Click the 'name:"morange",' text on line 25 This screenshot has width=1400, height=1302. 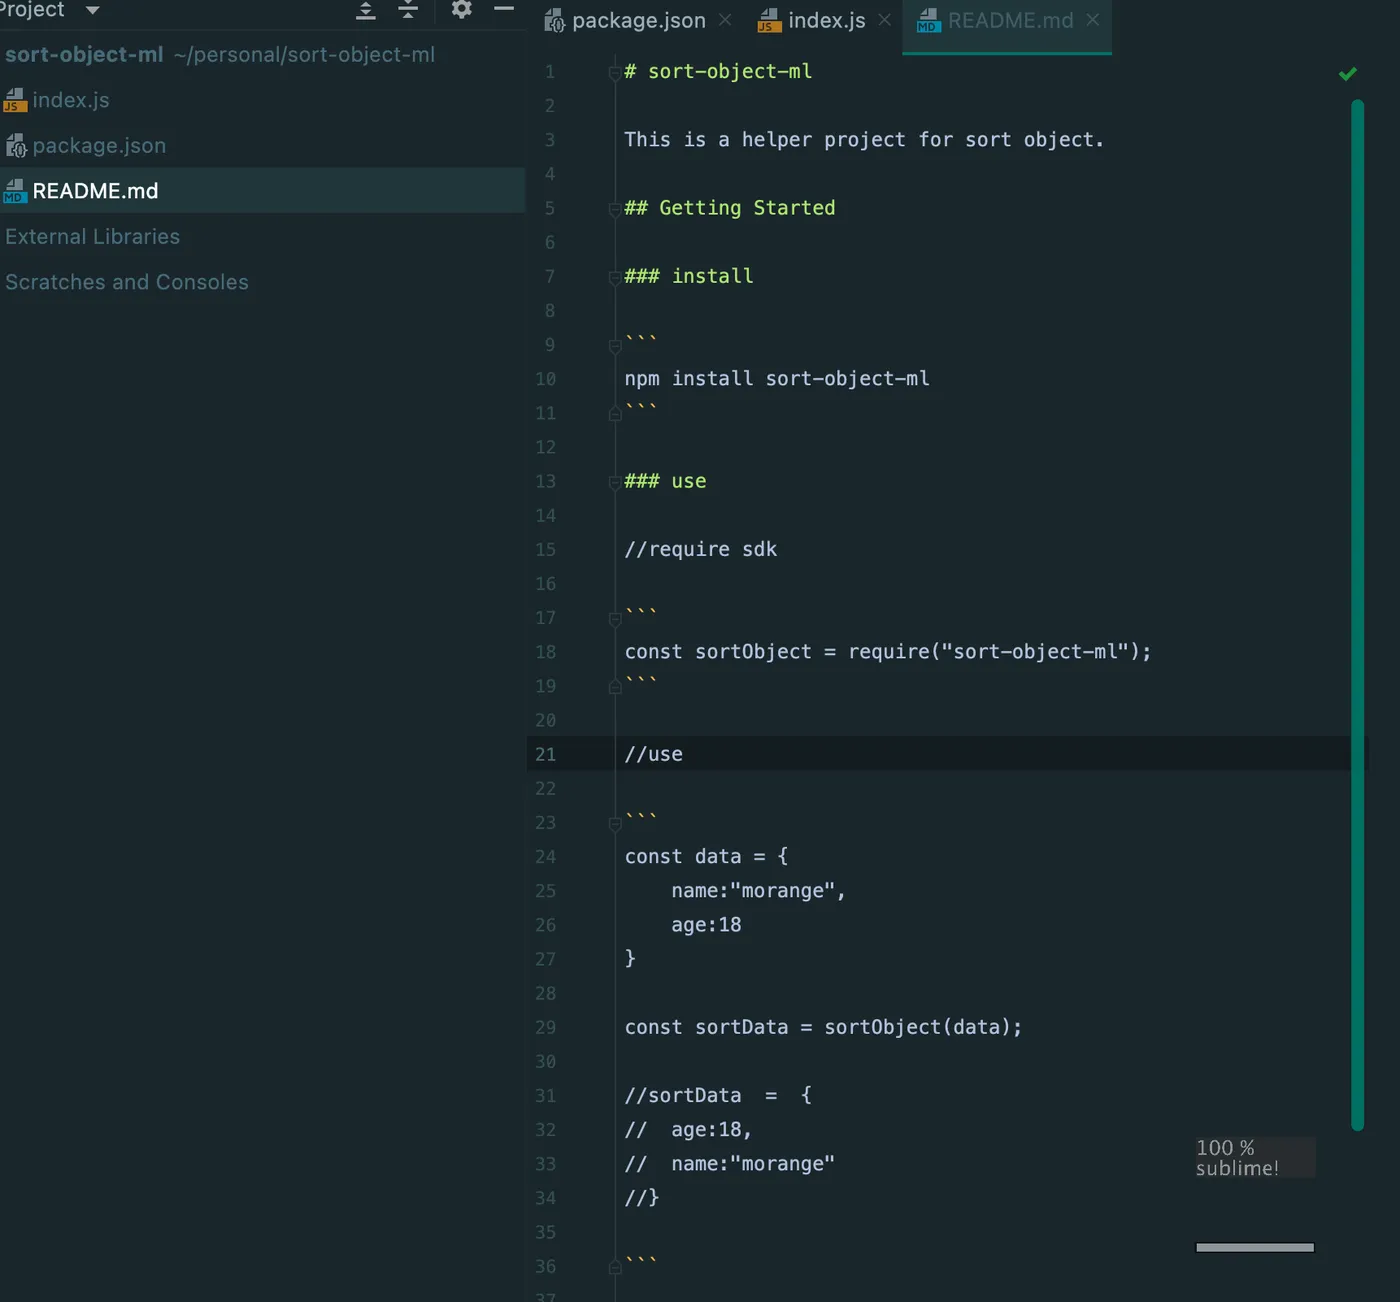758,890
